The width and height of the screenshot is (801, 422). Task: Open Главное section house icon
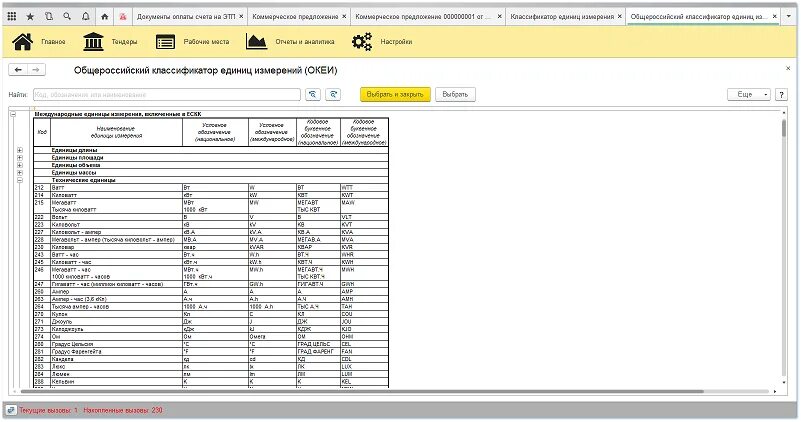tap(22, 41)
